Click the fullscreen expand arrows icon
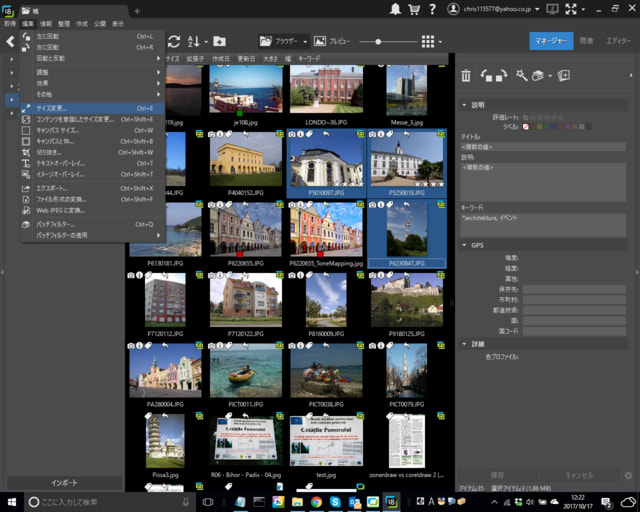This screenshot has width=640, height=512. click(x=569, y=9)
